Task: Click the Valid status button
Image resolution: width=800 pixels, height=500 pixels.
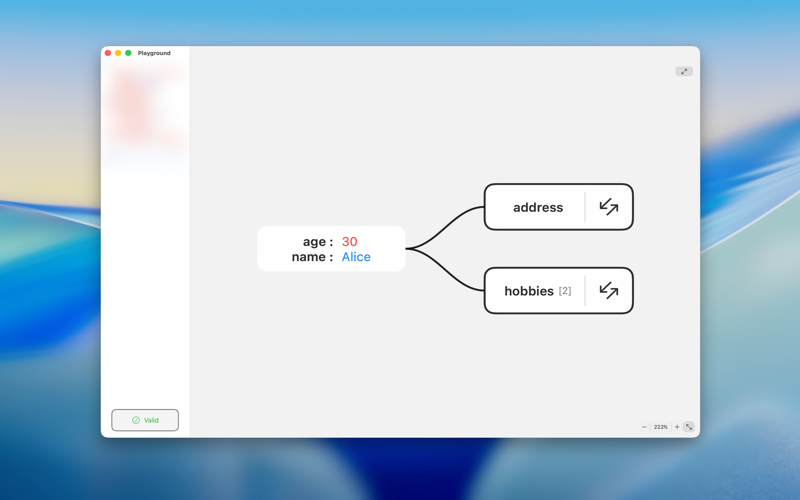Action: click(x=145, y=420)
